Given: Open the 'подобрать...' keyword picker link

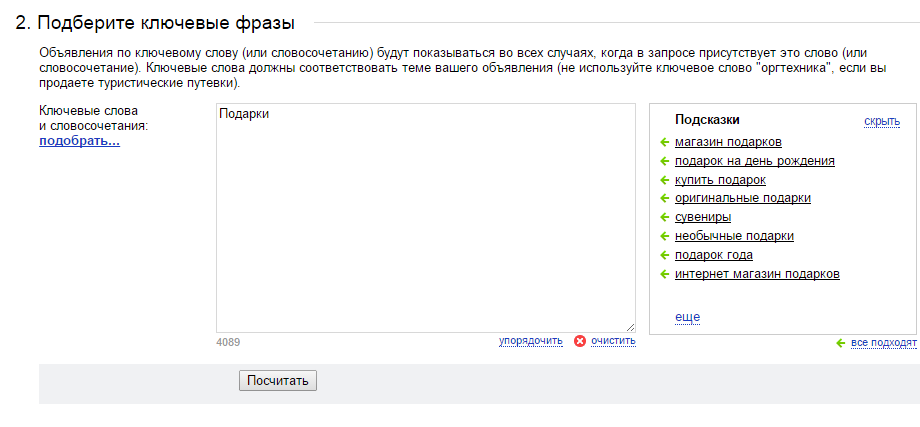Looking at the screenshot, I should click(79, 141).
